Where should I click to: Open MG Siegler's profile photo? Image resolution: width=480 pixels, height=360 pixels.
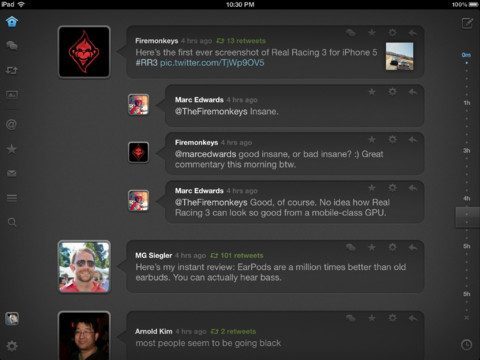(x=84, y=267)
